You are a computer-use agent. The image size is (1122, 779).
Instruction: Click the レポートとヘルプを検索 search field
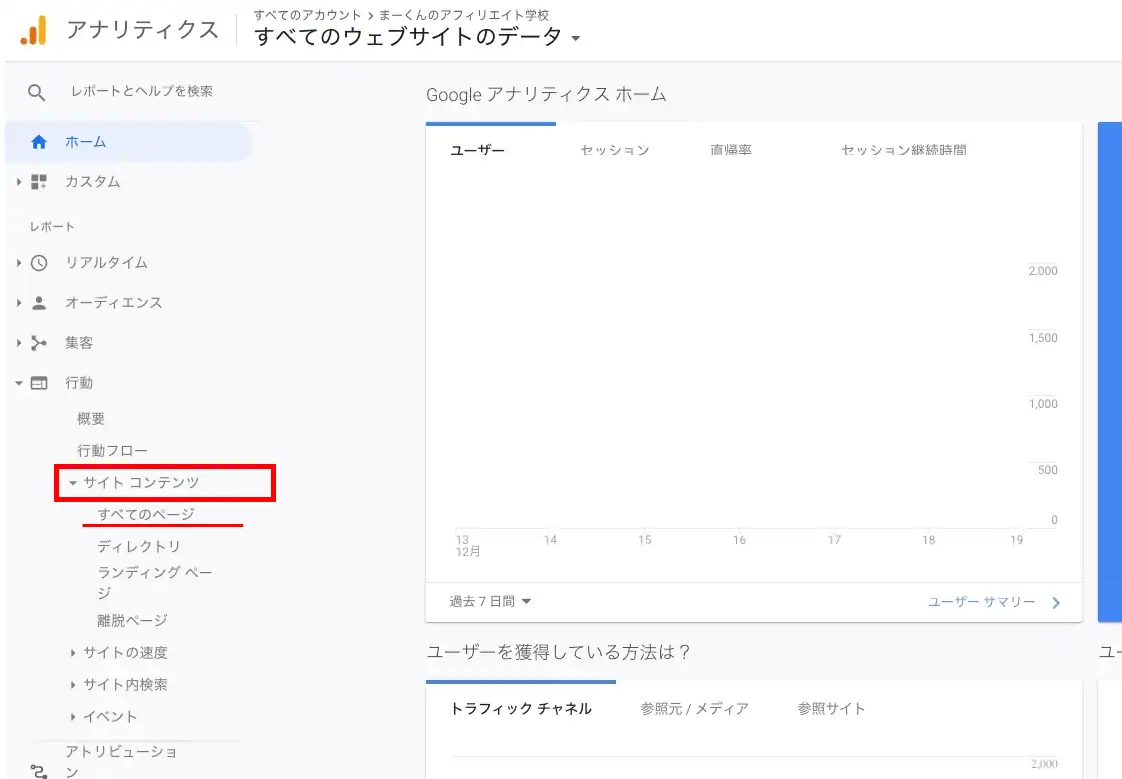tap(142, 92)
